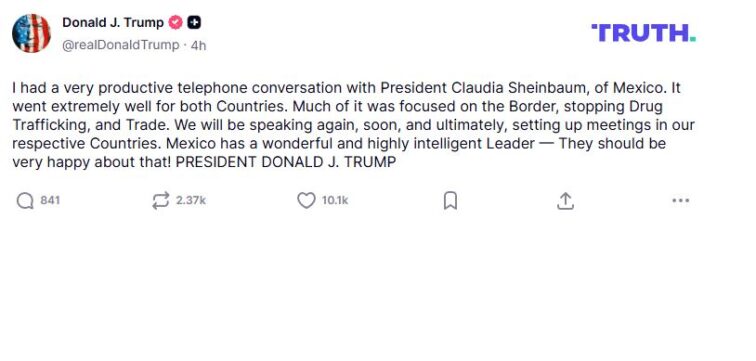This screenshot has width=756, height=361.
Task: Bookmark this post with the bookmark icon
Action: [450, 201]
